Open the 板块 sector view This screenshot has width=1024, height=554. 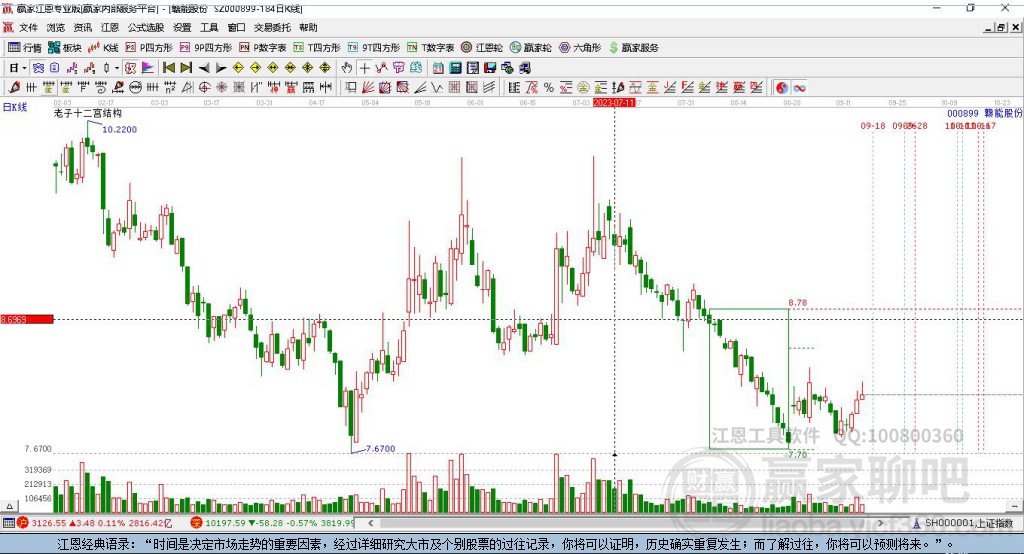pos(65,48)
